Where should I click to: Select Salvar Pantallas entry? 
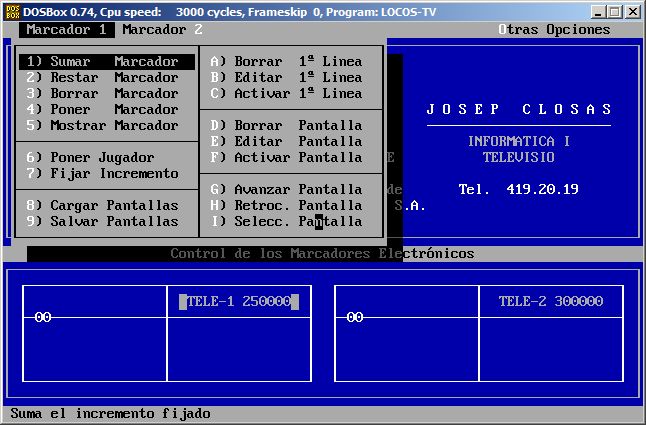[102, 222]
